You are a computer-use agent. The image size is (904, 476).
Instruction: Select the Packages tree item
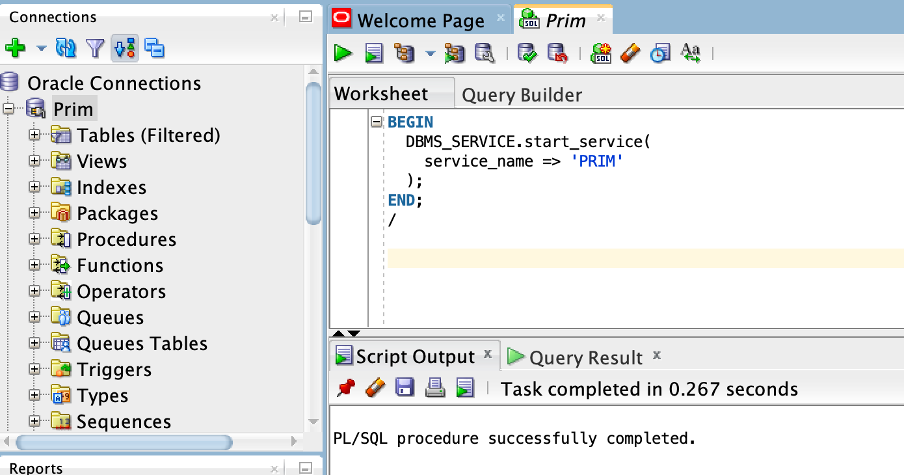[x=118, y=214]
